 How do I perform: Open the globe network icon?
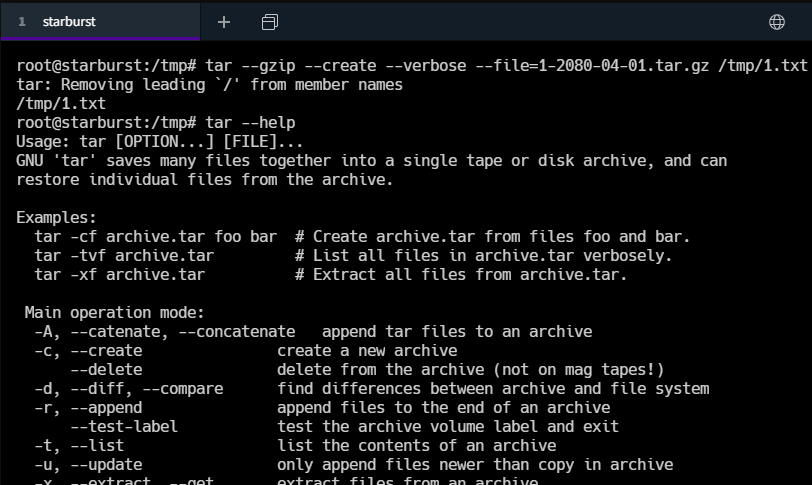click(x=777, y=22)
